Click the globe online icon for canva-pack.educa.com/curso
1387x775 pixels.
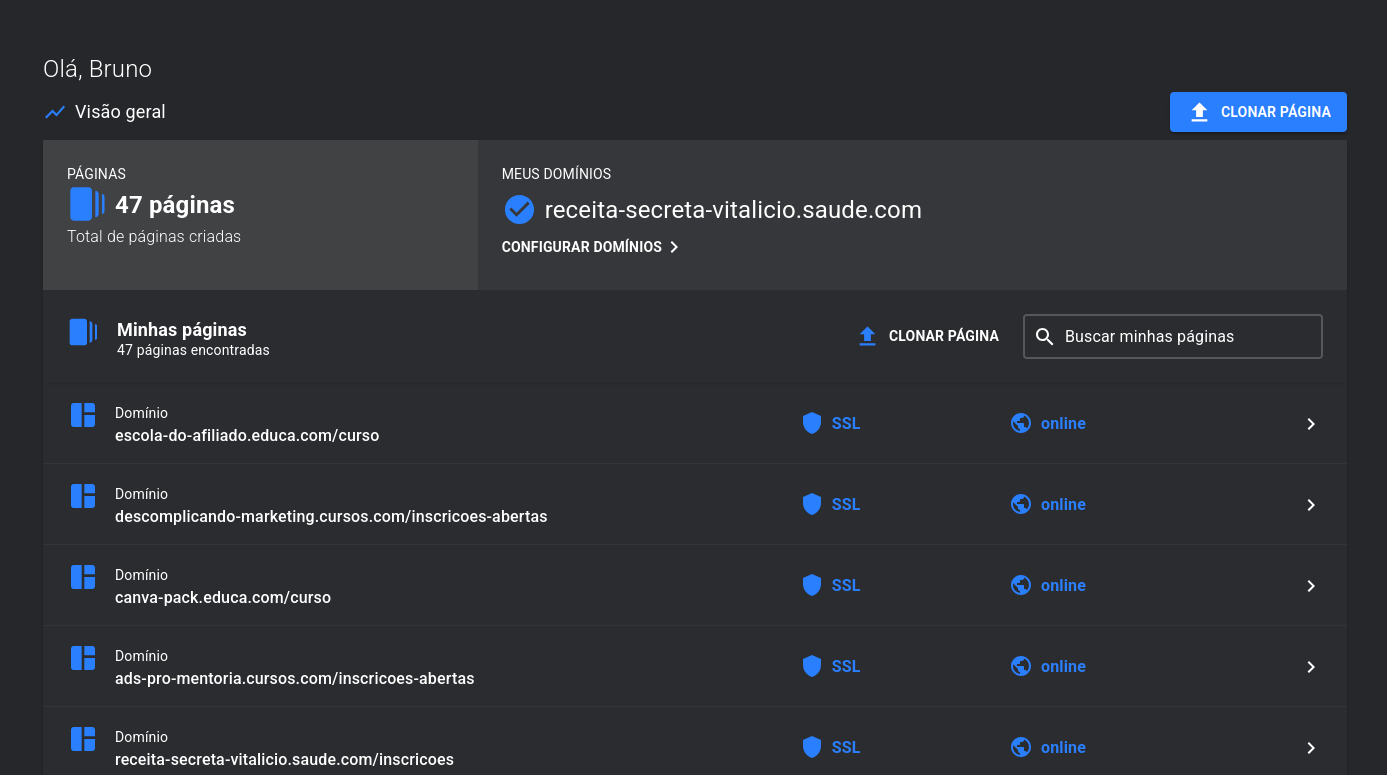coord(1020,586)
